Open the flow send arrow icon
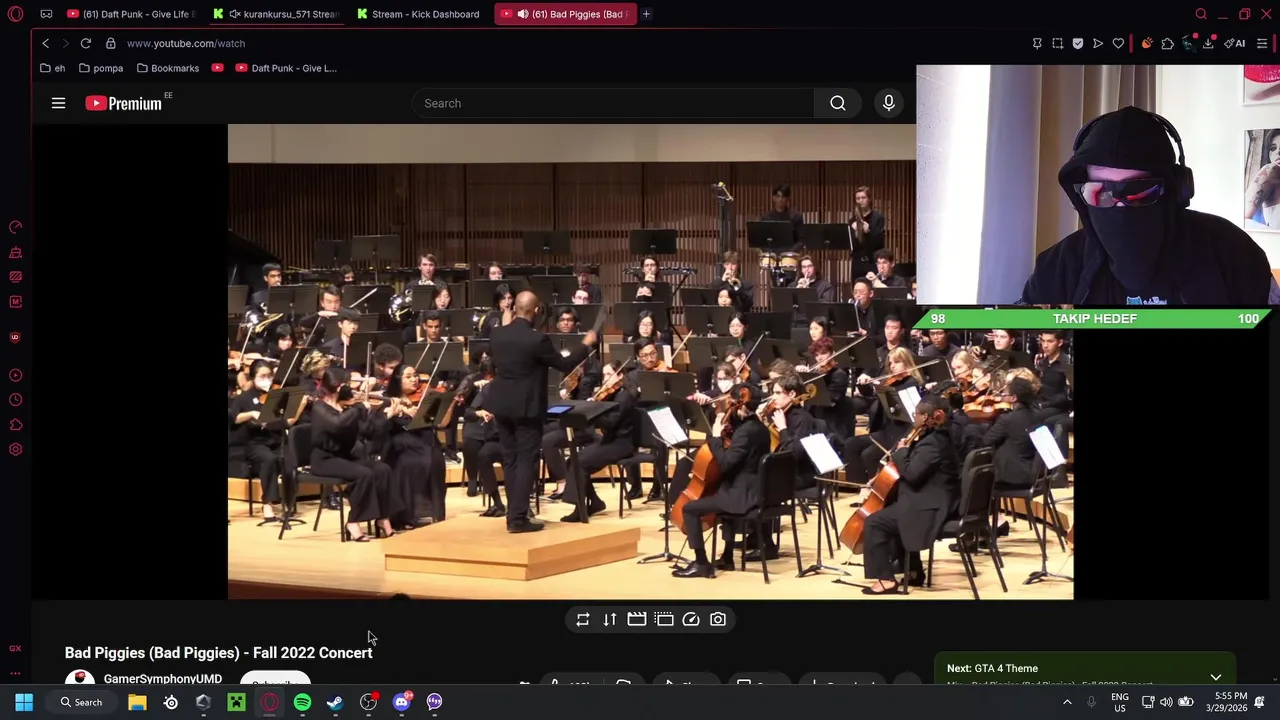 (x=1098, y=43)
